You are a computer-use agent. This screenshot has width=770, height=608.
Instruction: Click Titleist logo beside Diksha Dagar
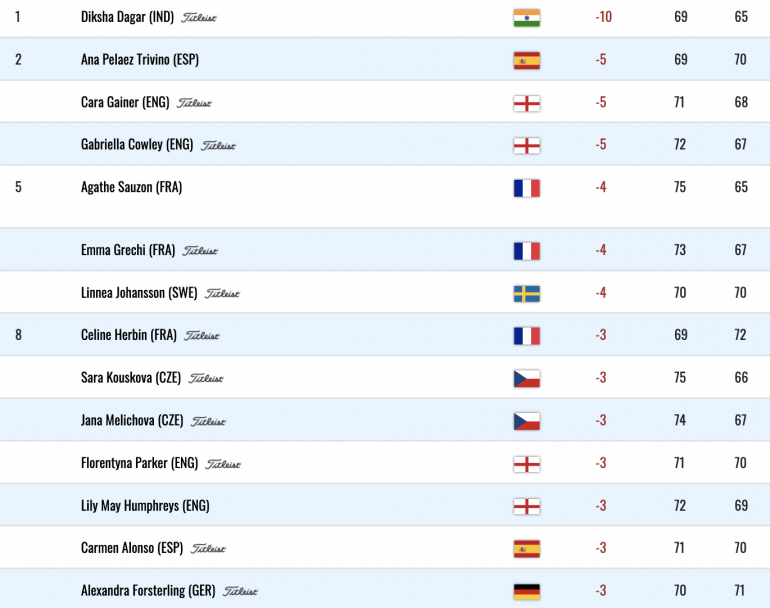click(x=199, y=18)
